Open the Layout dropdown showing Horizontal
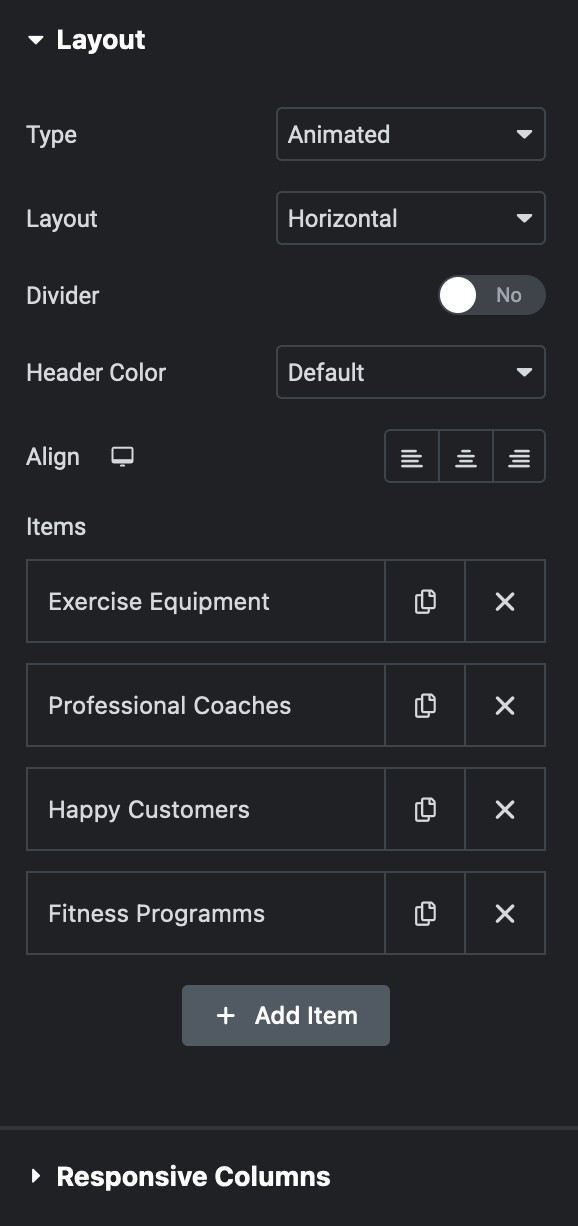 [411, 218]
